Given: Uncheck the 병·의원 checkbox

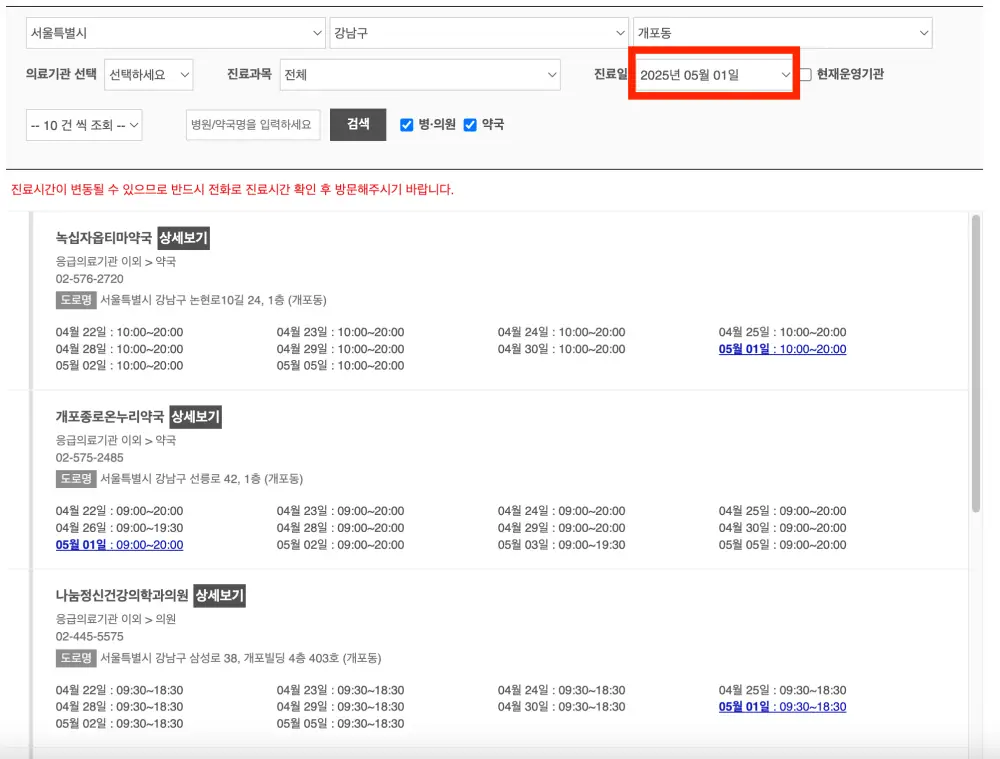Looking at the screenshot, I should coord(406,124).
